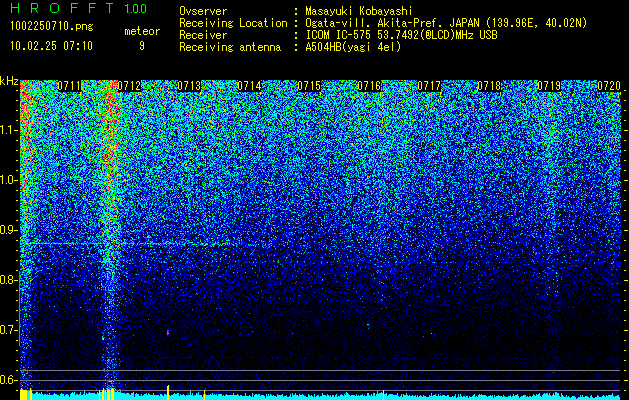Click the 0717 time marker
The width and height of the screenshot is (629, 400).
pyautogui.click(x=429, y=86)
